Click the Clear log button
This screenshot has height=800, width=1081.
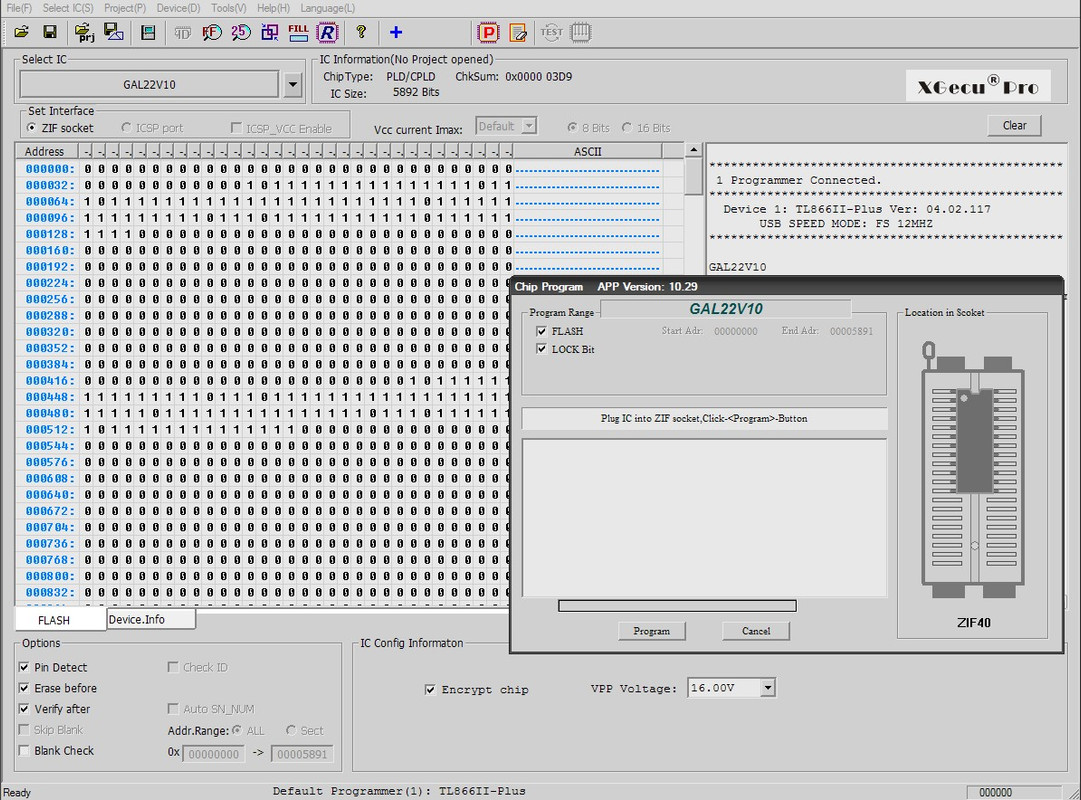(x=1014, y=126)
